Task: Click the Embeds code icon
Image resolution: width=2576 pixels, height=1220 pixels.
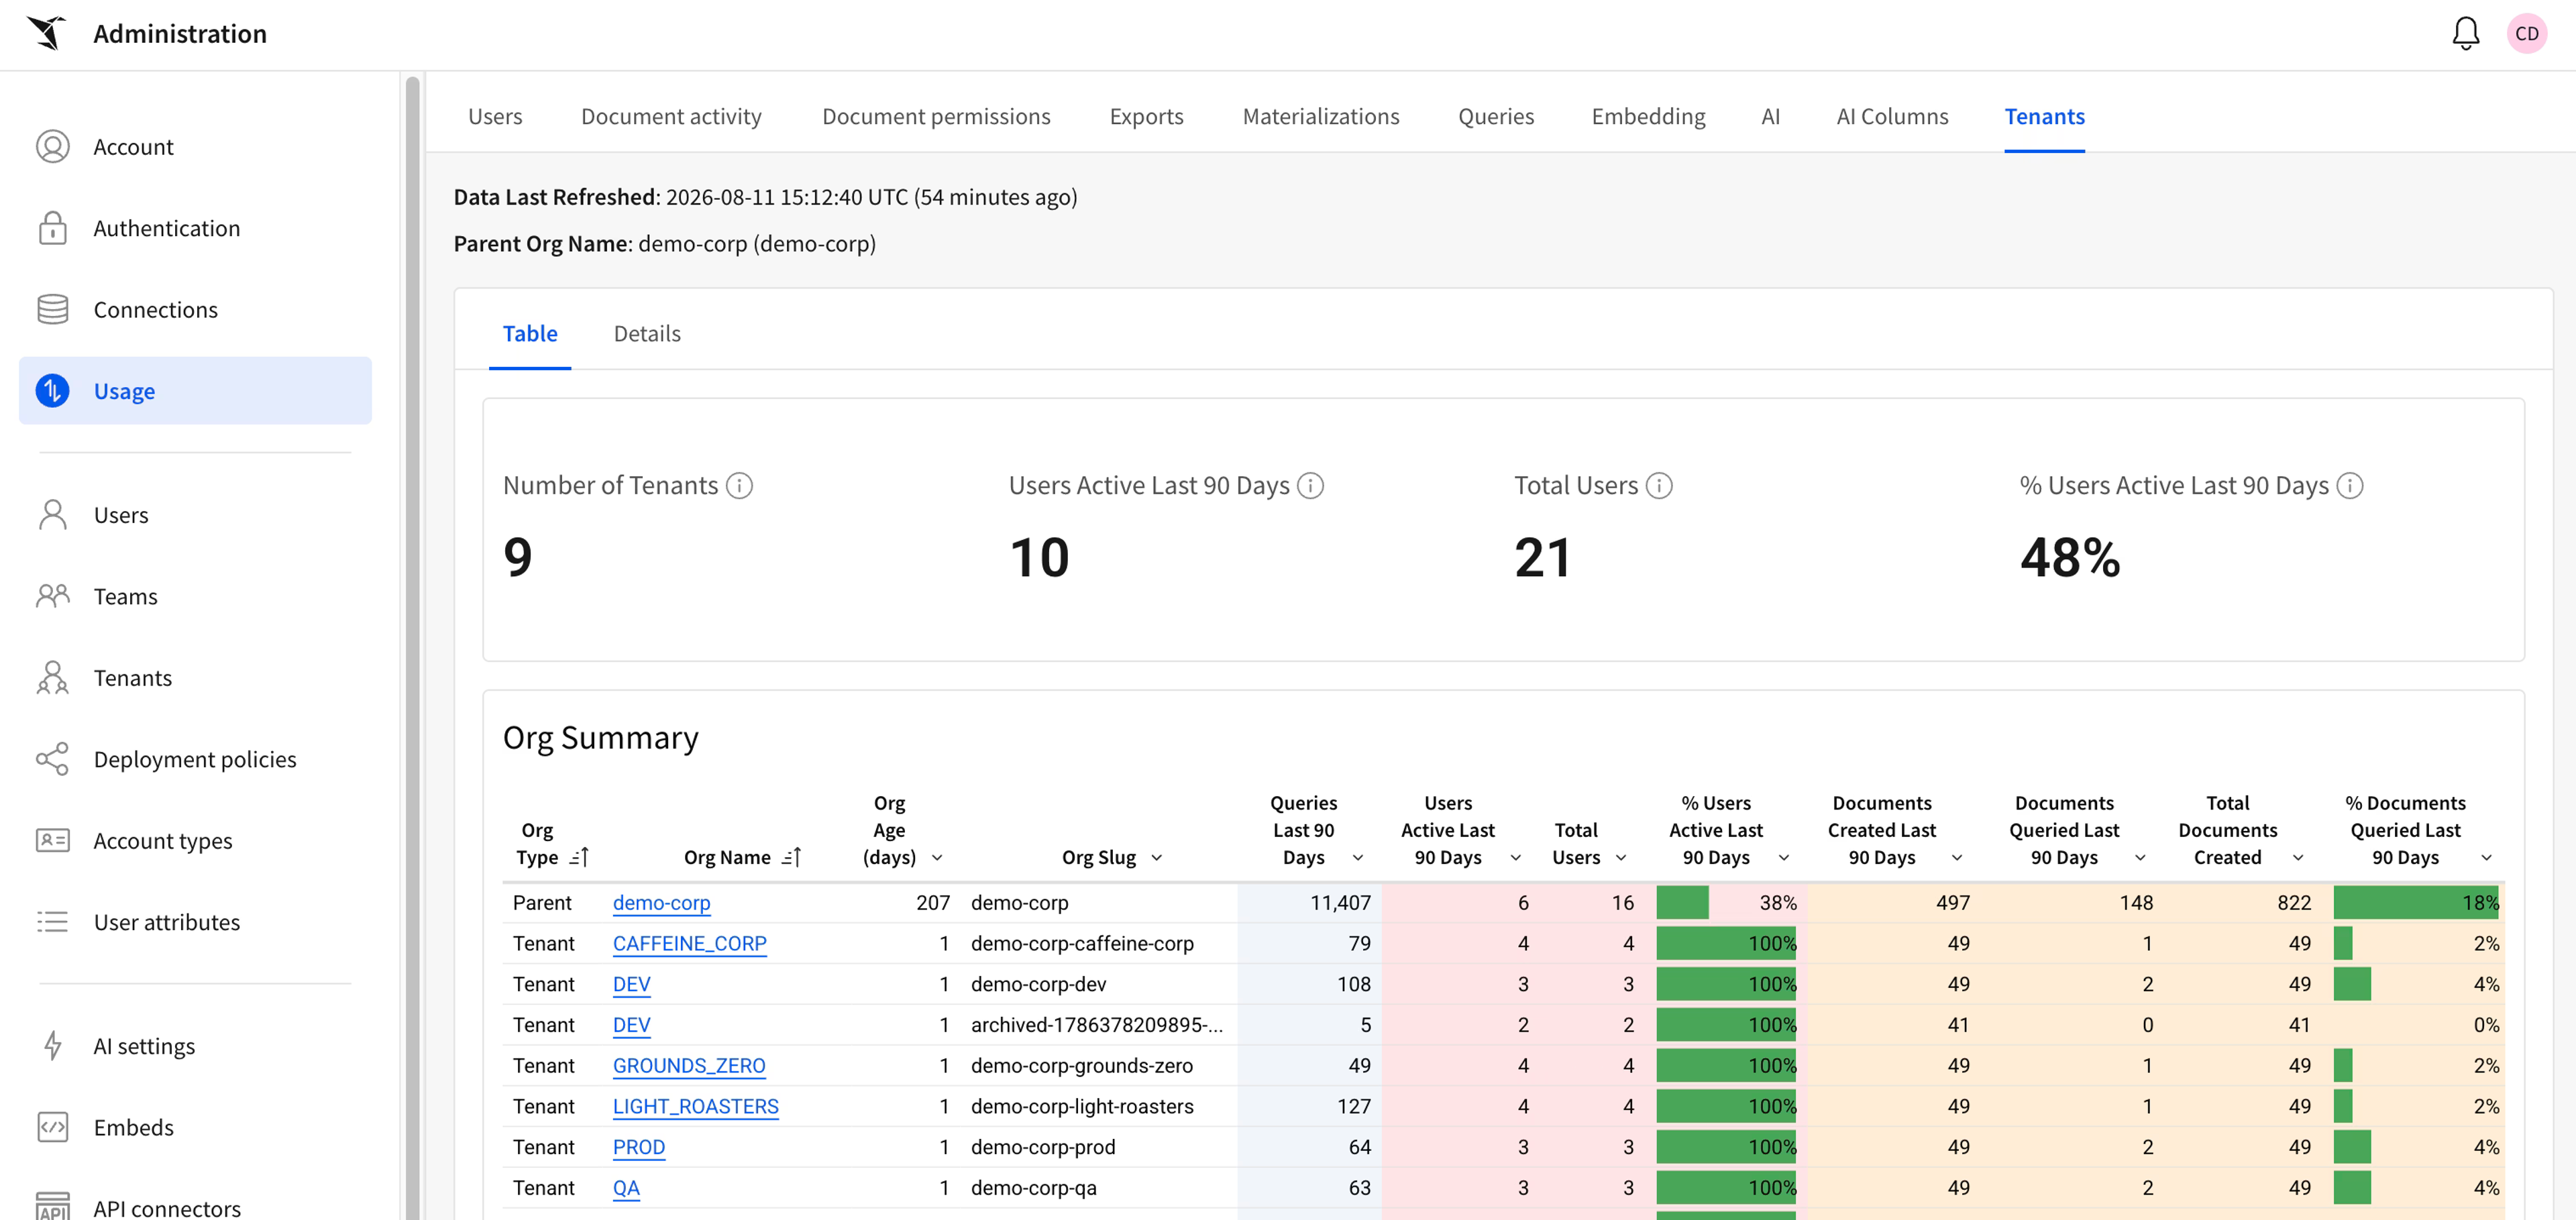Action: pyautogui.click(x=53, y=1127)
